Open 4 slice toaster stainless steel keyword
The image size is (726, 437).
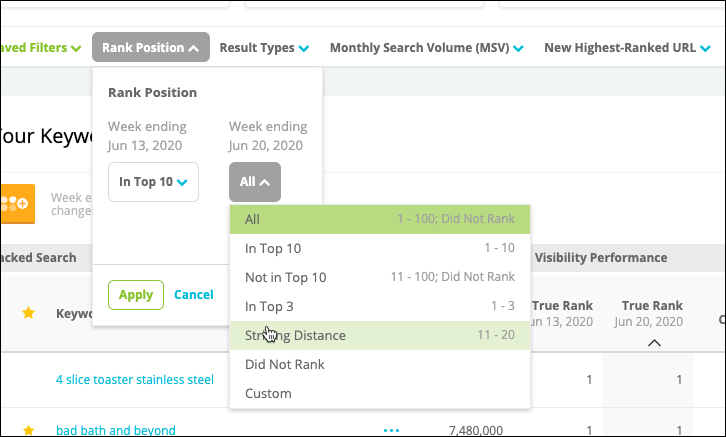coord(135,380)
